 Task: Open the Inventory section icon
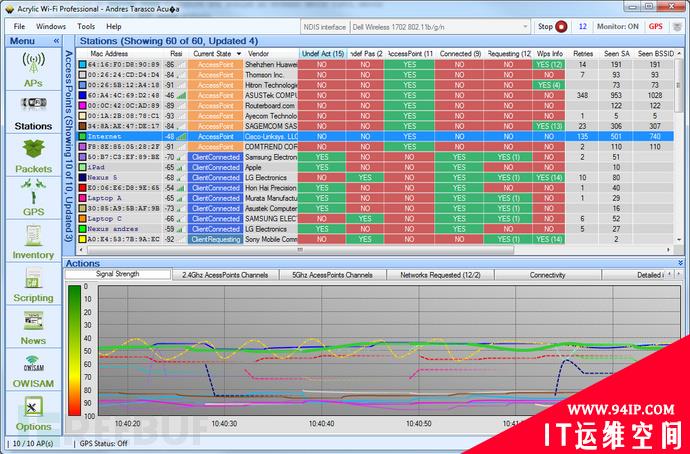(33, 235)
